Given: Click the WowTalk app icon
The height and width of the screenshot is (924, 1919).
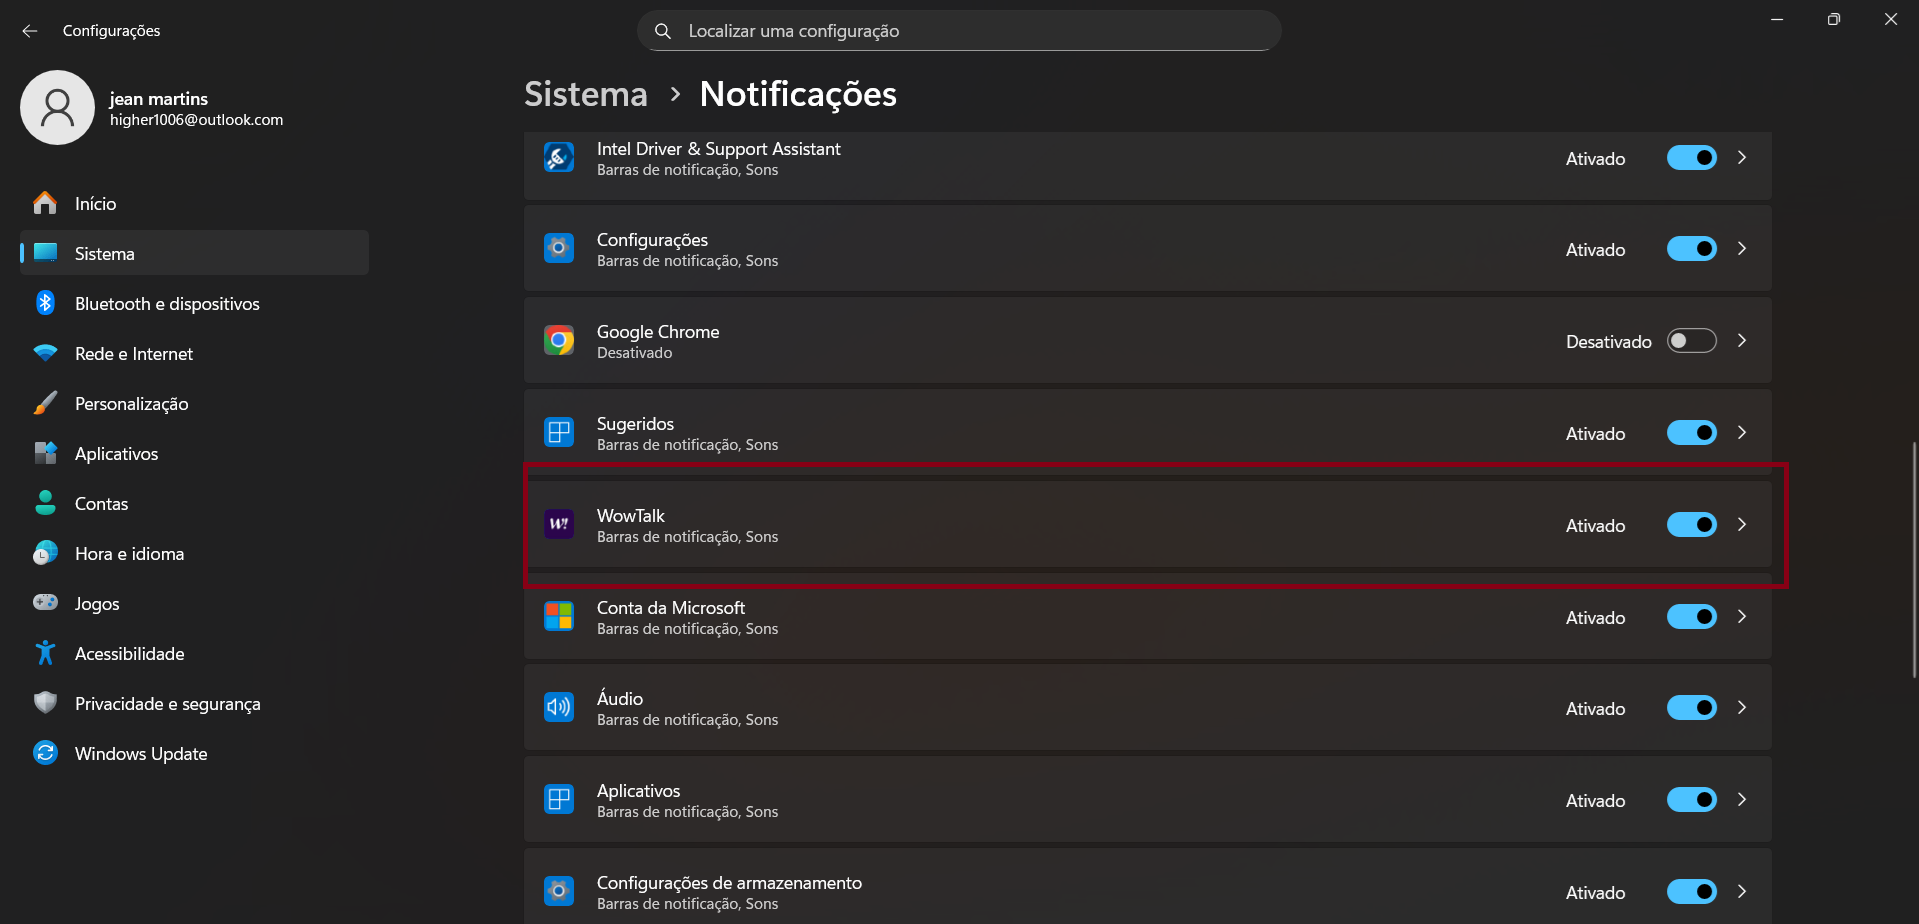Looking at the screenshot, I should coord(558,524).
